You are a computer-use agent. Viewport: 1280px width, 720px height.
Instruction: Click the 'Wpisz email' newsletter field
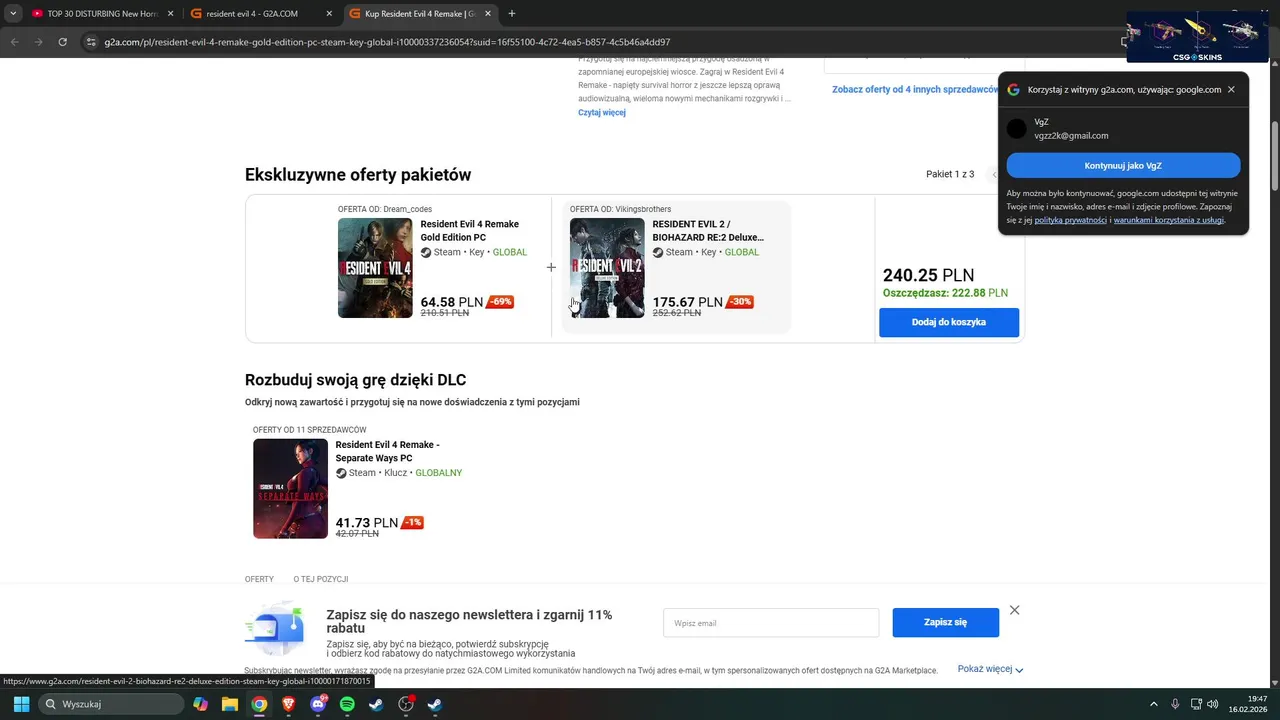[771, 623]
